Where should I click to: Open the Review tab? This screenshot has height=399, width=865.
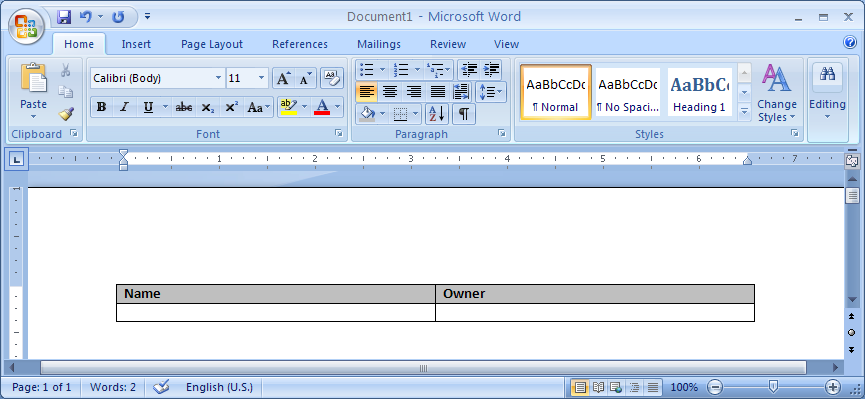[x=448, y=44]
